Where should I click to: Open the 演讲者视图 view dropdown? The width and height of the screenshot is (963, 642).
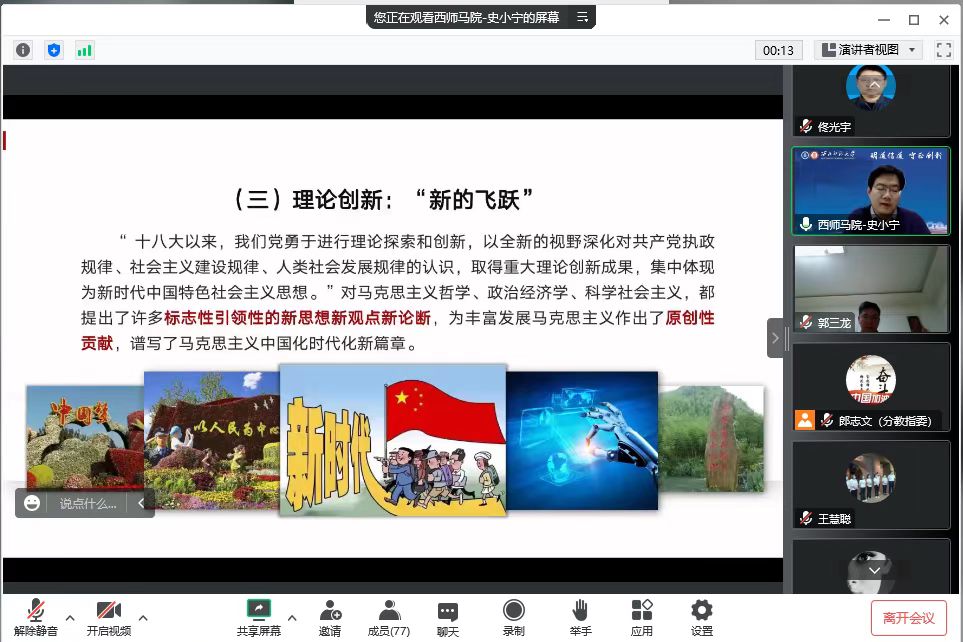point(867,50)
